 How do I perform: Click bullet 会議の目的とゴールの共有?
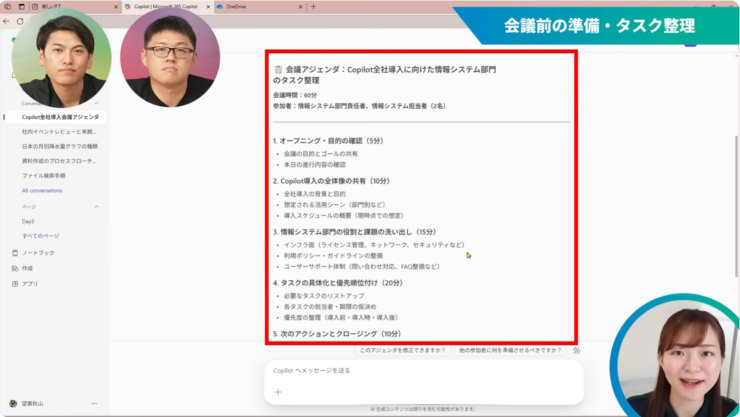point(320,154)
